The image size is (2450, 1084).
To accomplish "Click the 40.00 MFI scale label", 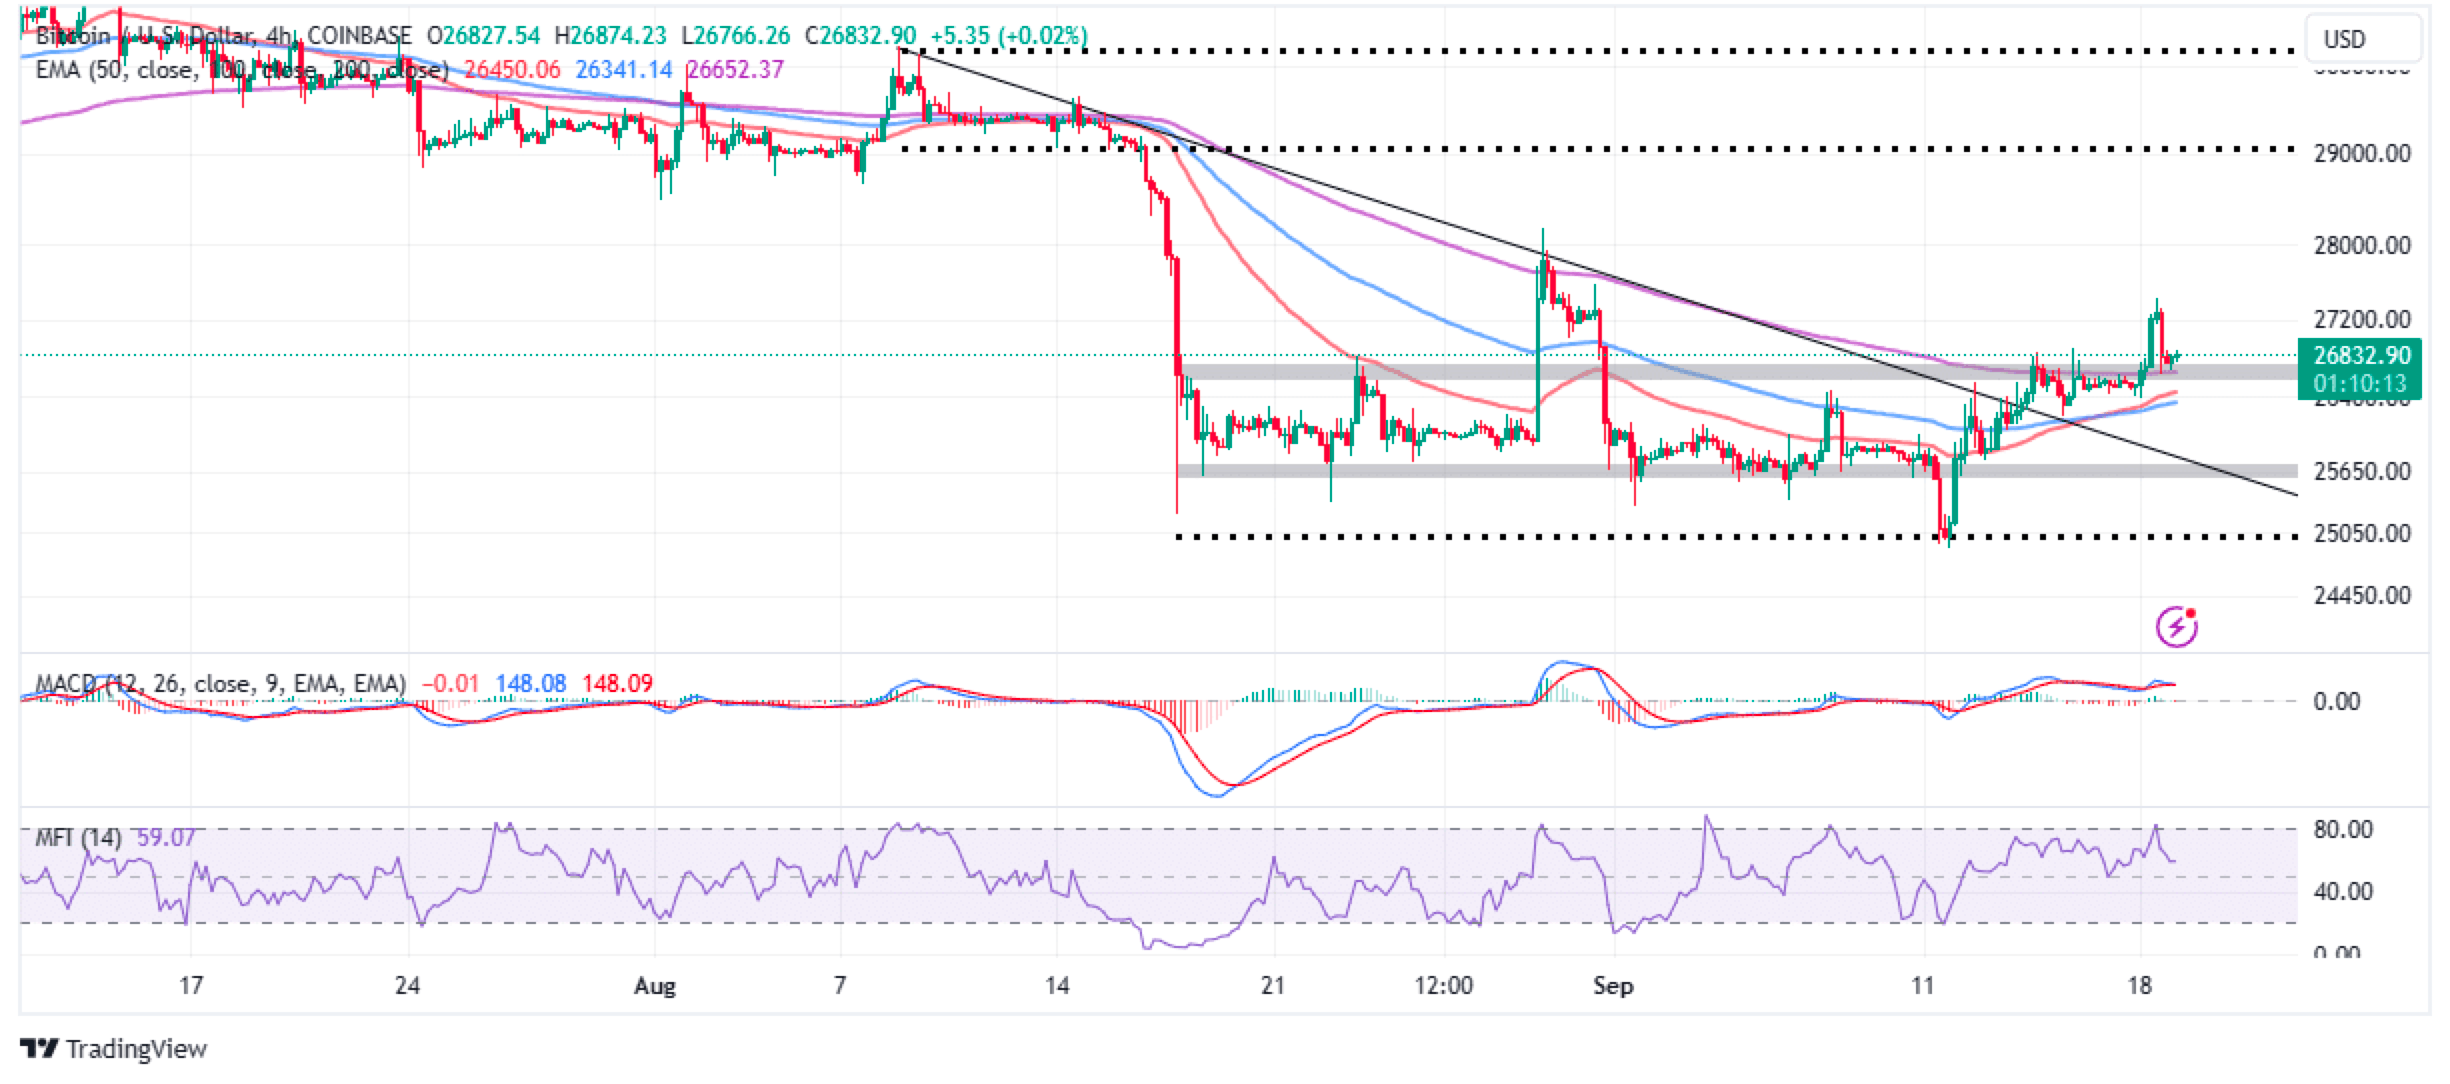I will tap(2343, 891).
